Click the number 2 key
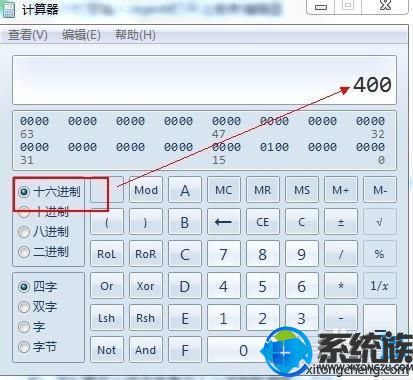Image resolution: width=413 pixels, height=380 pixels. 263,318
